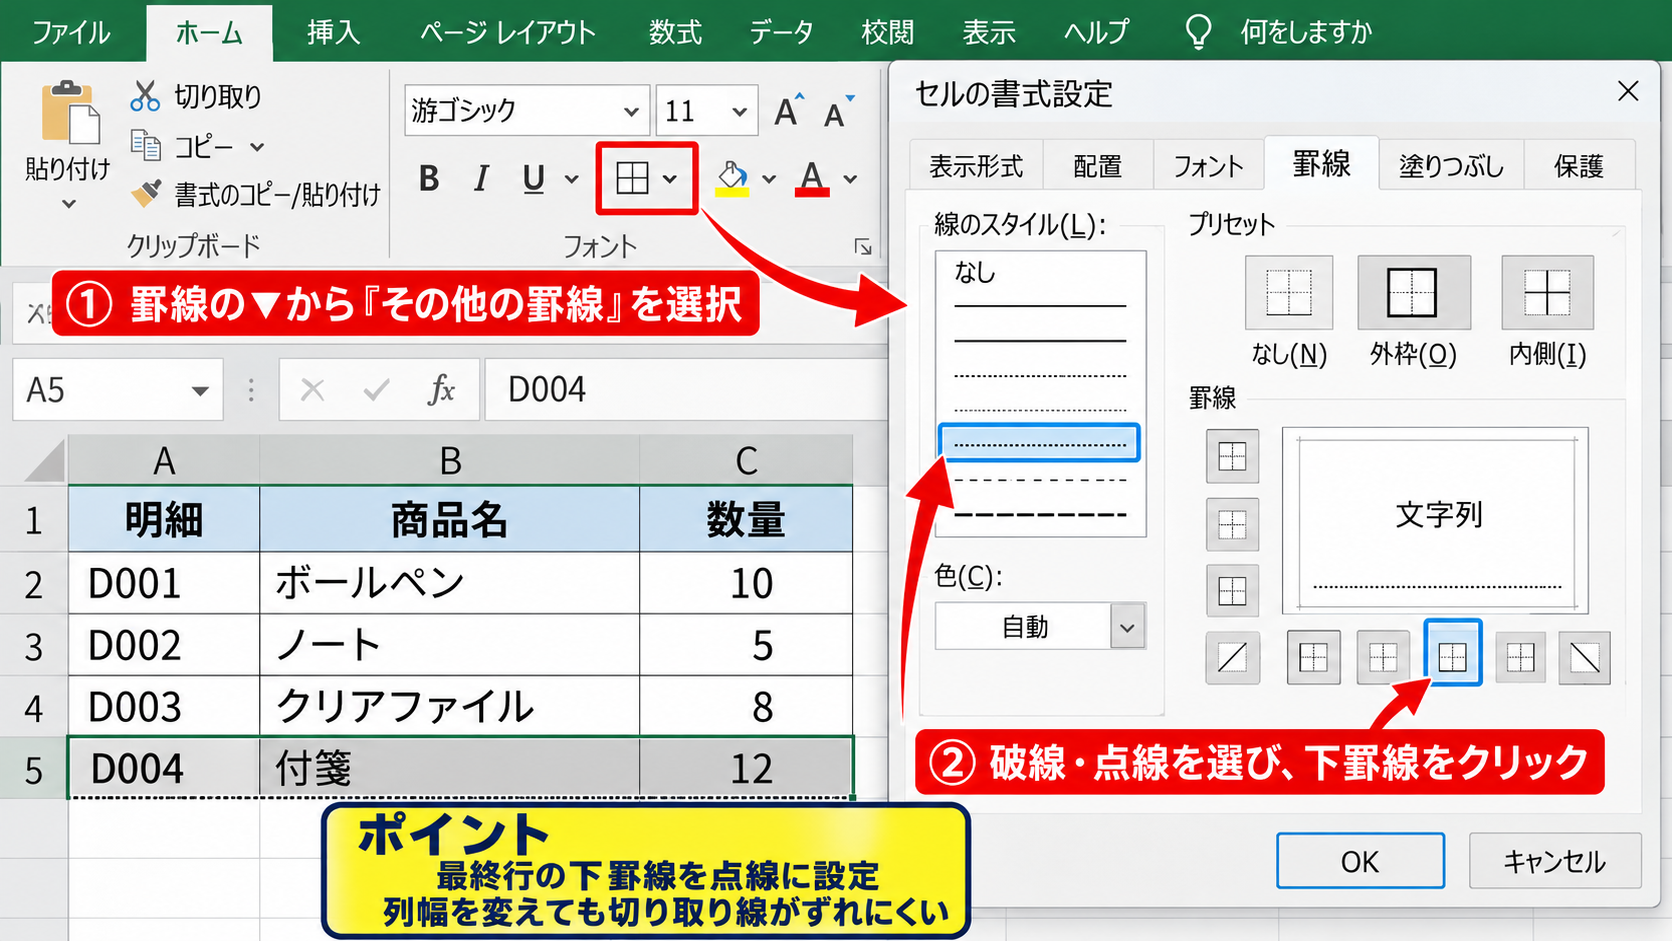
Task: Expand the Borders dropdown arrow
Action: [671, 179]
